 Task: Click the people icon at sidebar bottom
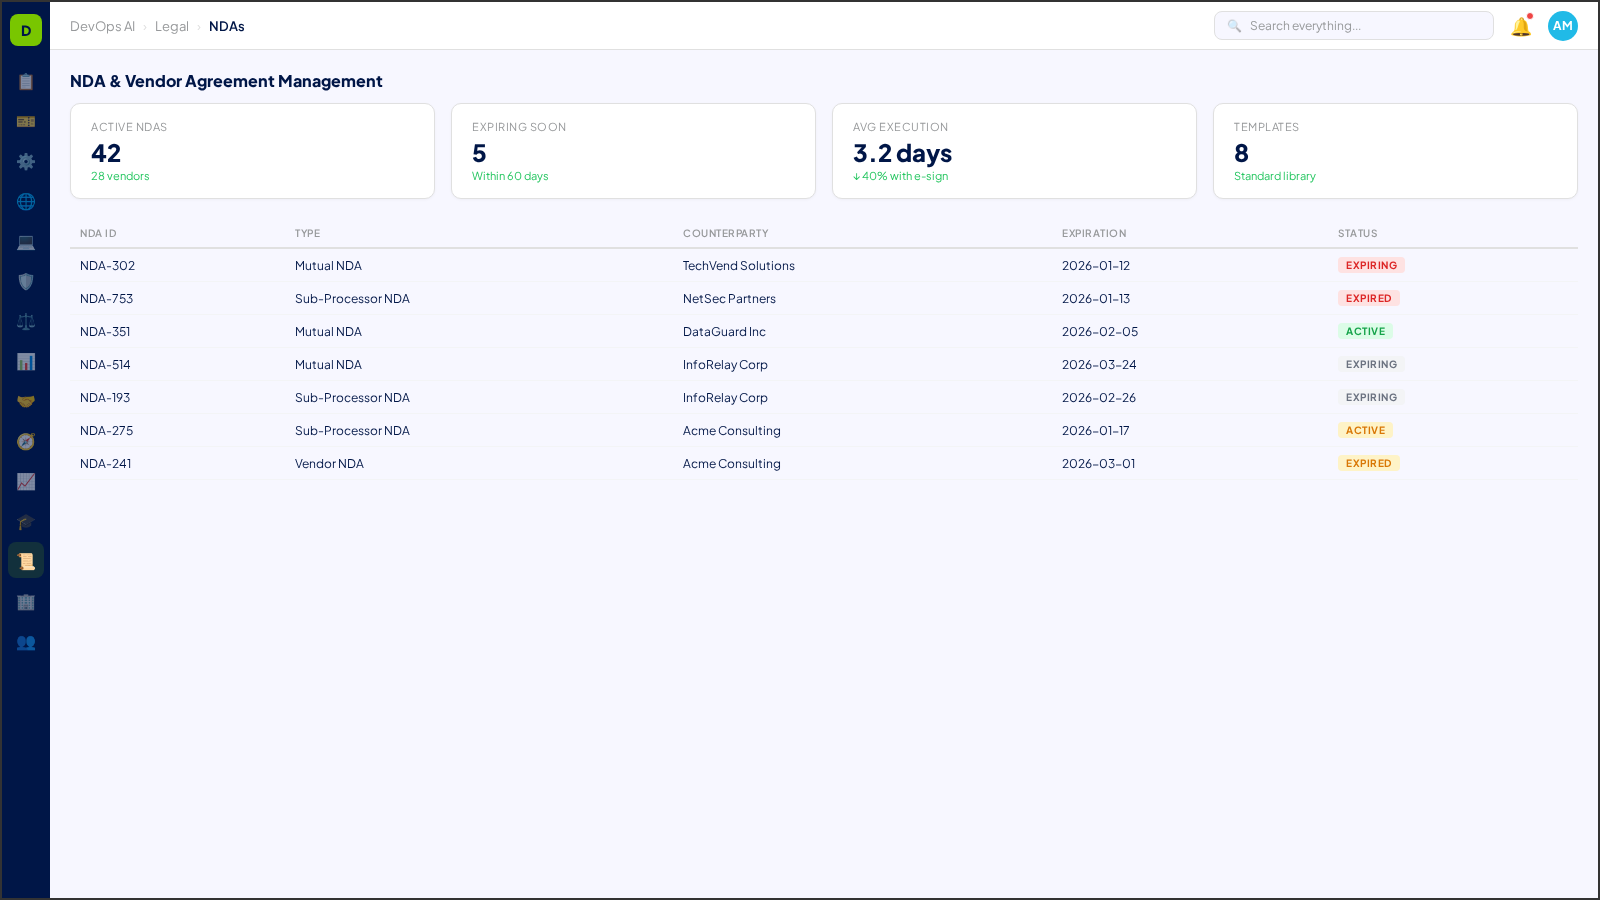pos(26,643)
